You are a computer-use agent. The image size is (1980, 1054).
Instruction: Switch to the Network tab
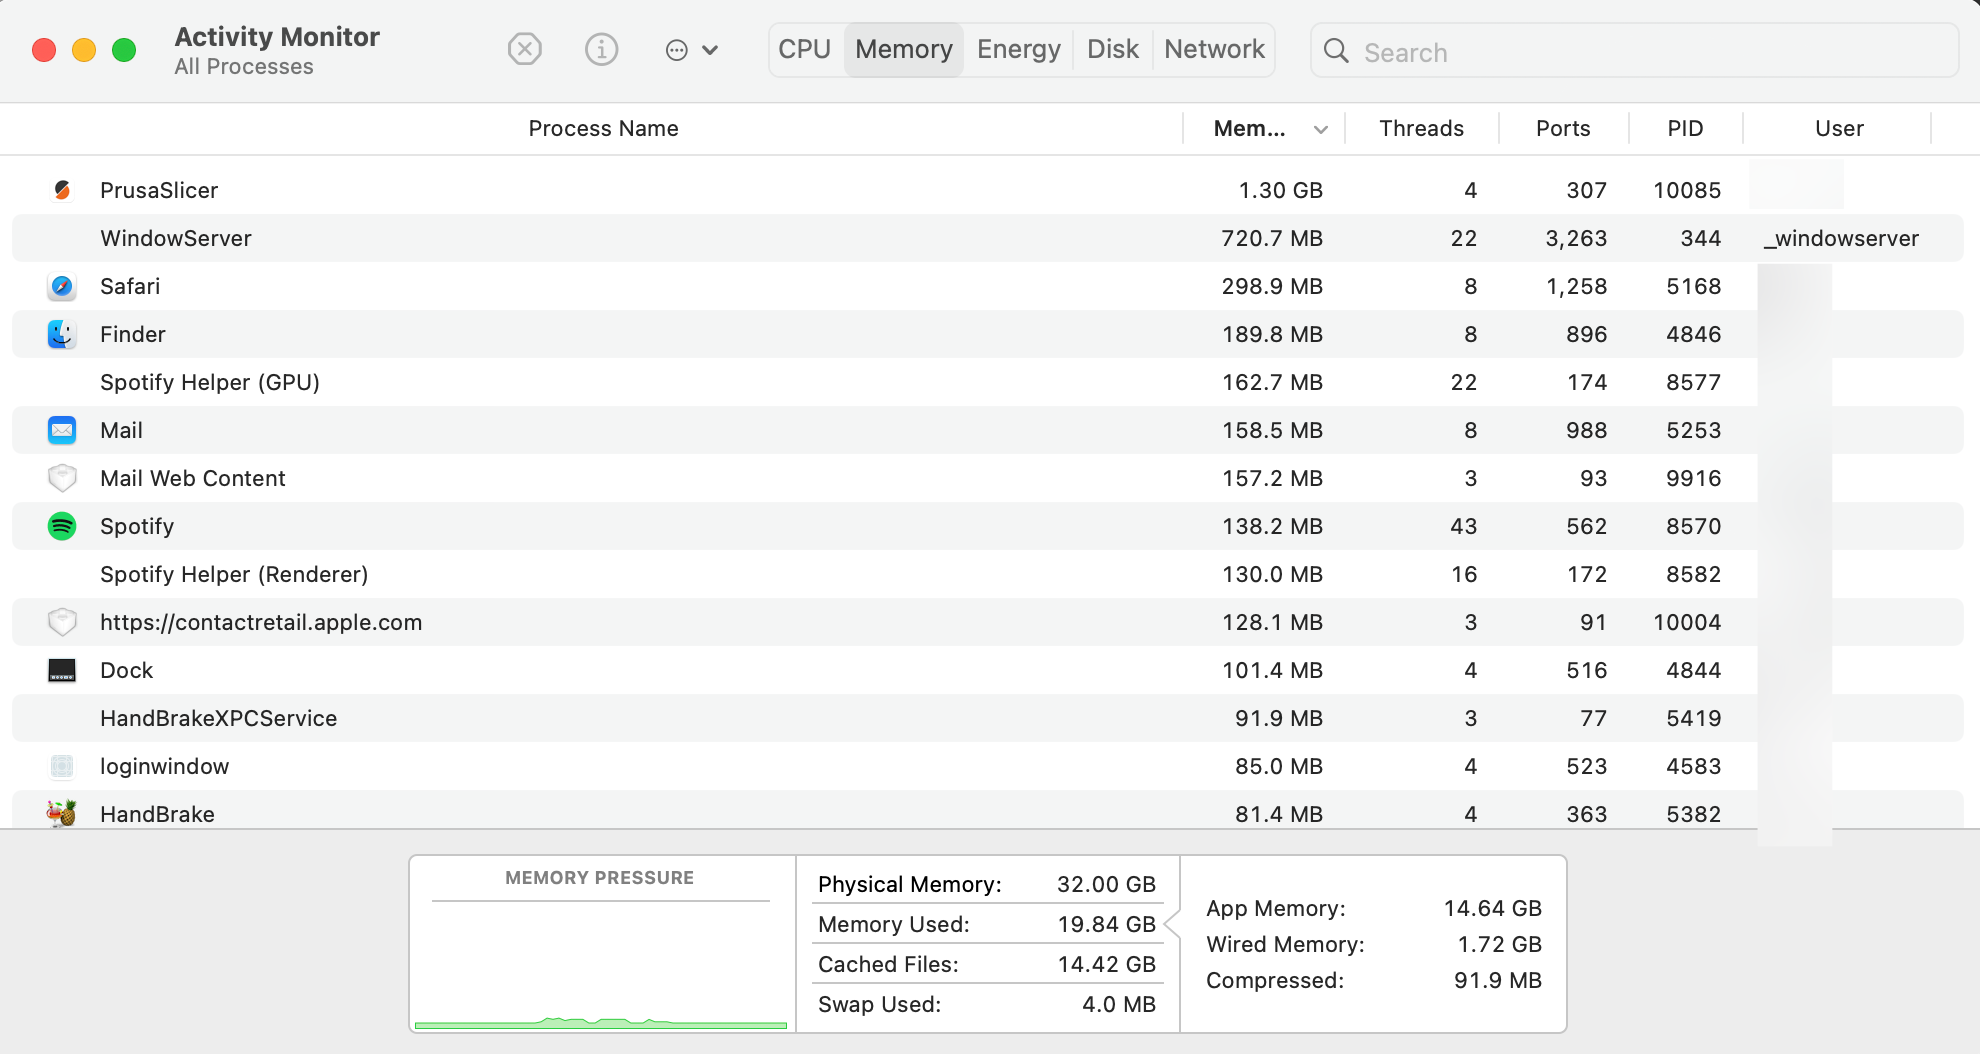pos(1214,49)
